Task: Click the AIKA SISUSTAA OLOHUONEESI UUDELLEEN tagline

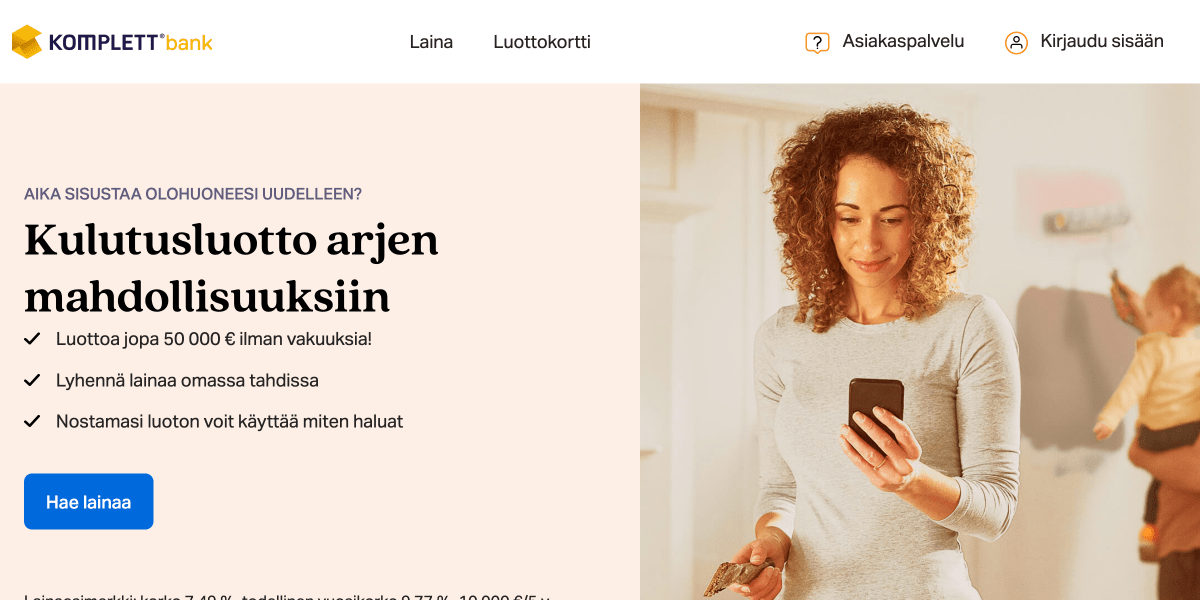Action: [x=193, y=194]
